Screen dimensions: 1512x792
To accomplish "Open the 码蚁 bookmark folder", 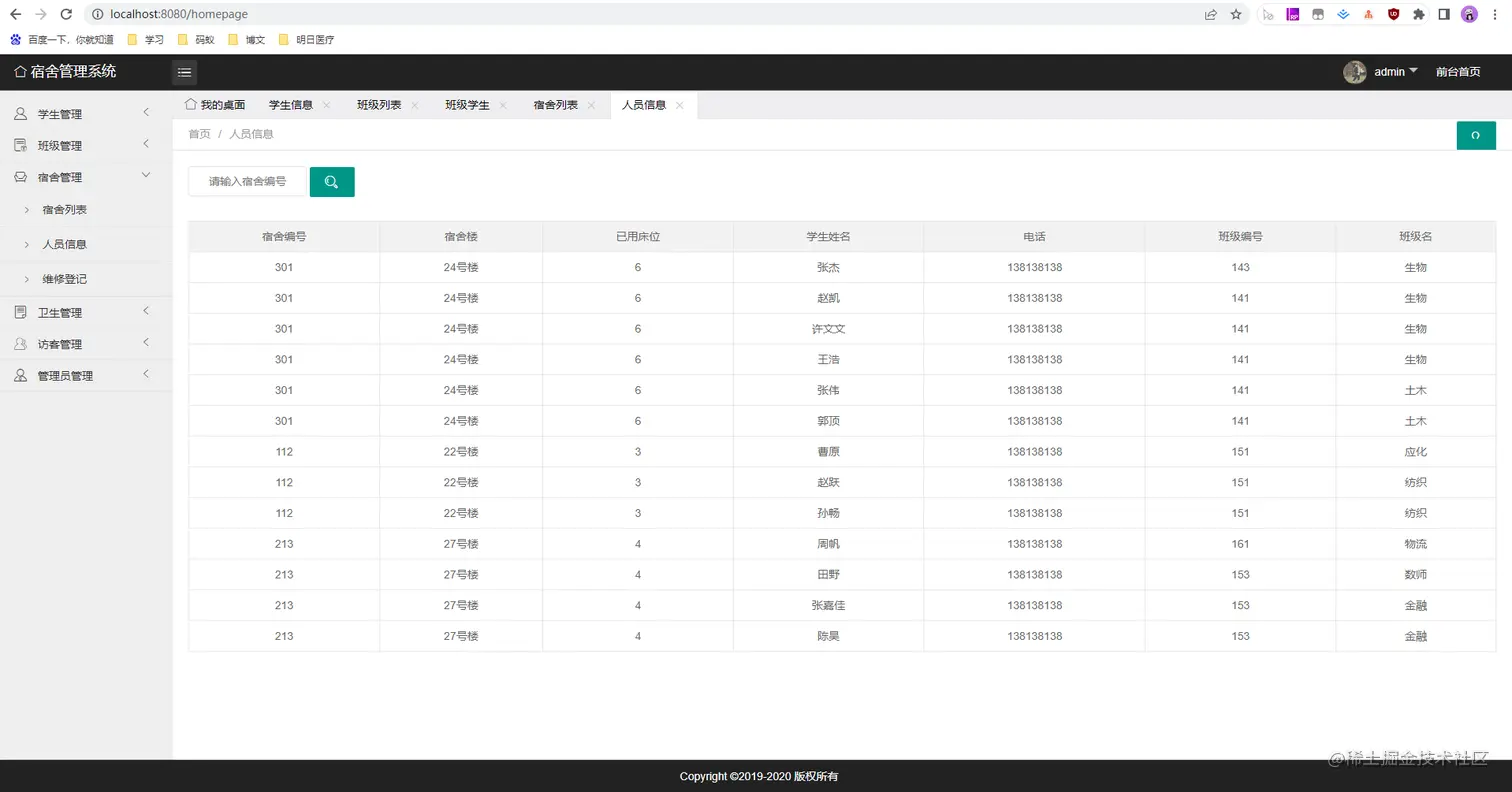I will [195, 40].
